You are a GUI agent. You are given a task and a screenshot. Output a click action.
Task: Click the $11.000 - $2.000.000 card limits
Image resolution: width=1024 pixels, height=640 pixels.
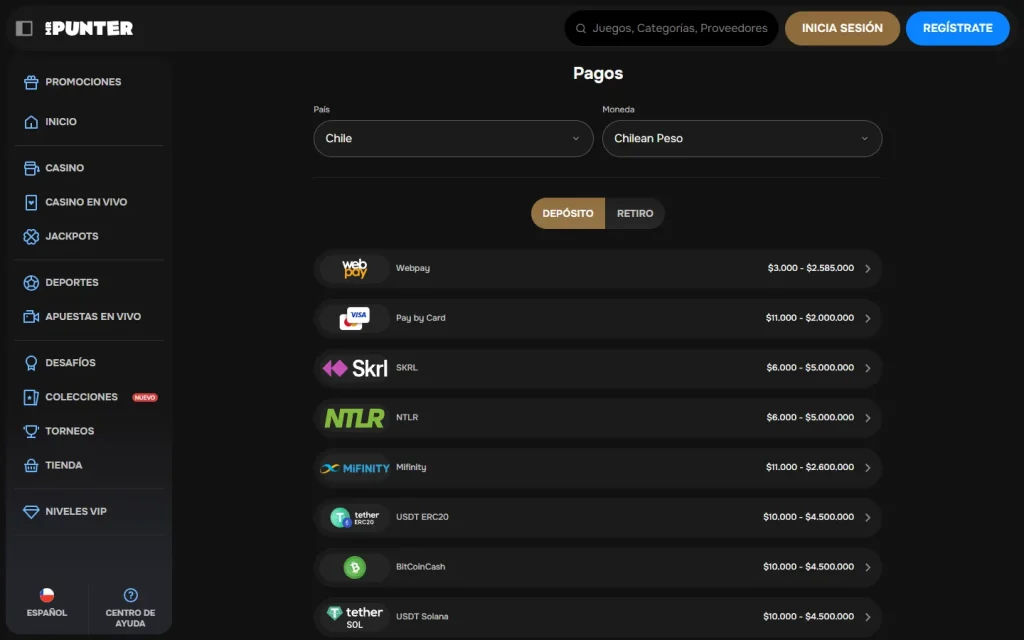pyautogui.click(x=810, y=318)
